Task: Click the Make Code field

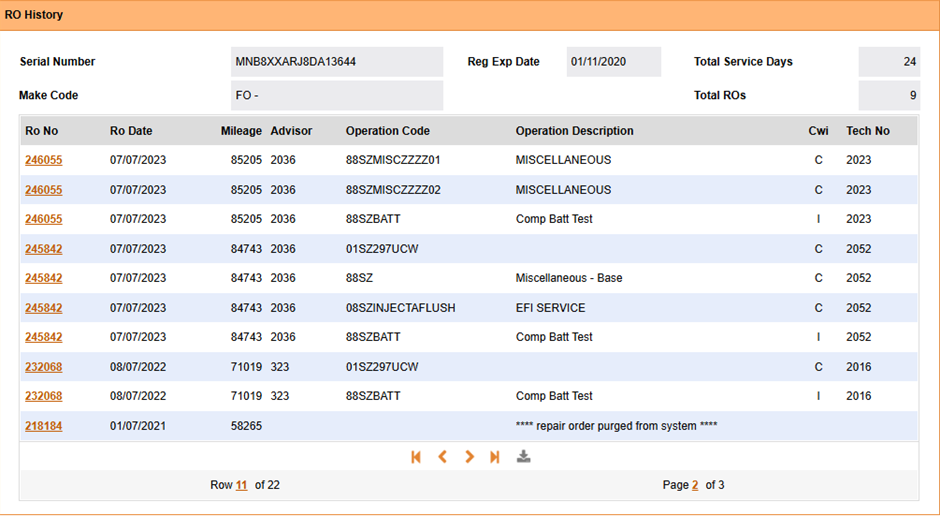Action: pyautogui.click(x=336, y=96)
